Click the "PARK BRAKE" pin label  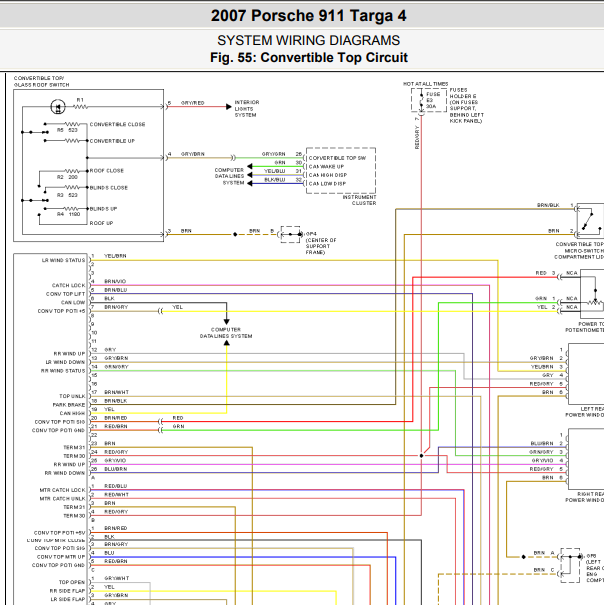coord(69,404)
